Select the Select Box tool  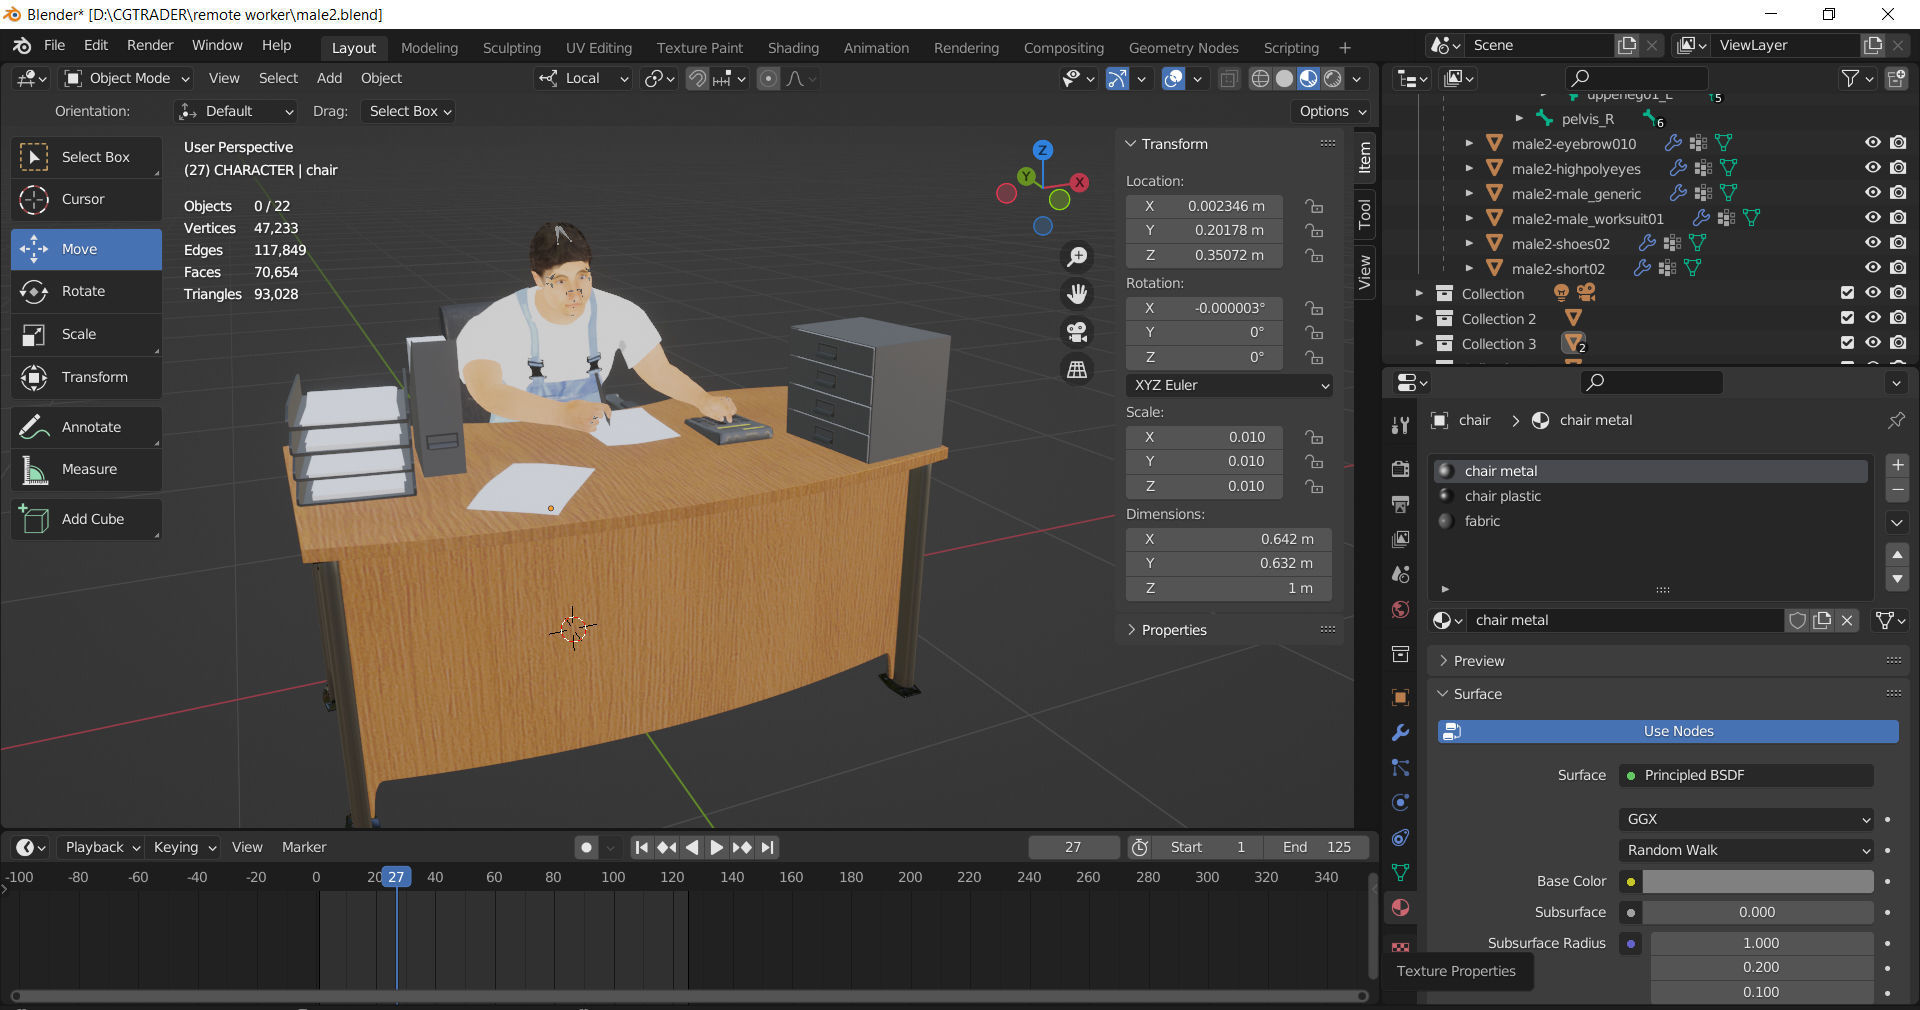(x=86, y=157)
